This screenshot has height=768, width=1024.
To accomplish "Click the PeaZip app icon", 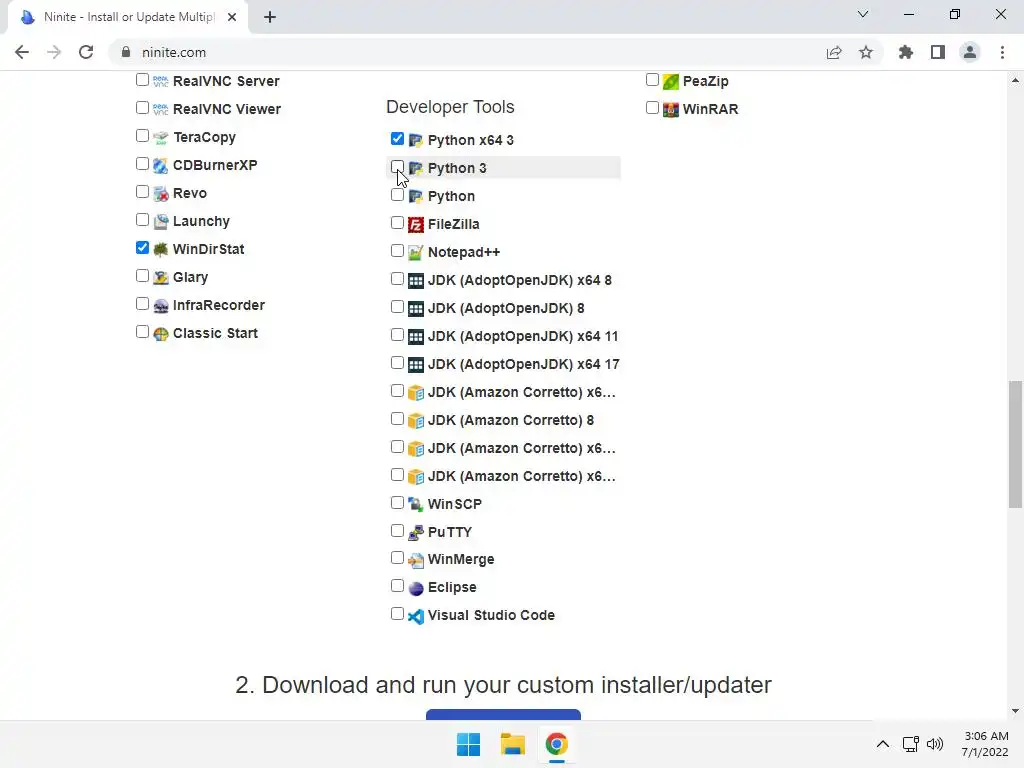I will [x=671, y=81].
